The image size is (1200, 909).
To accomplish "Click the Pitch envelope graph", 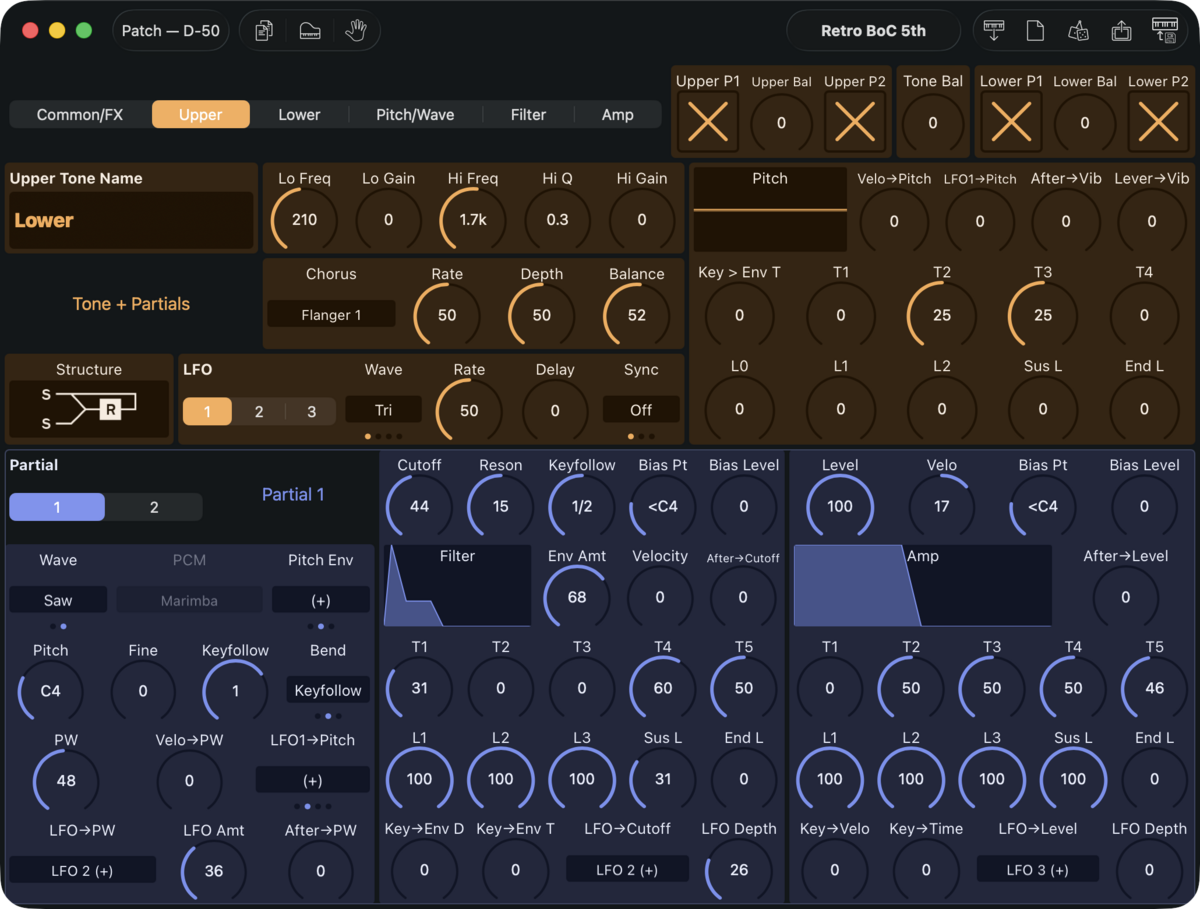I will coord(770,209).
